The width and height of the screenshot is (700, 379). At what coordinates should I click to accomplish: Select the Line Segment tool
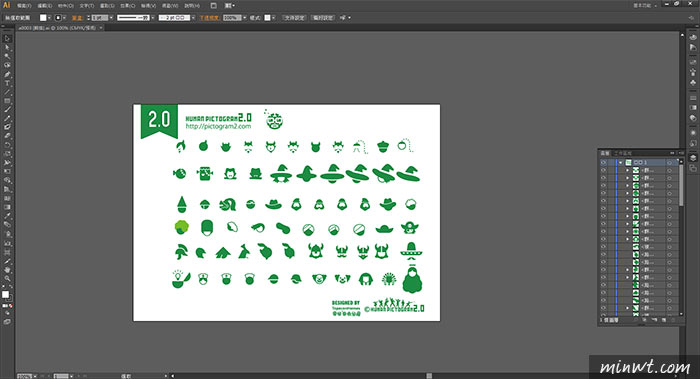point(7,92)
